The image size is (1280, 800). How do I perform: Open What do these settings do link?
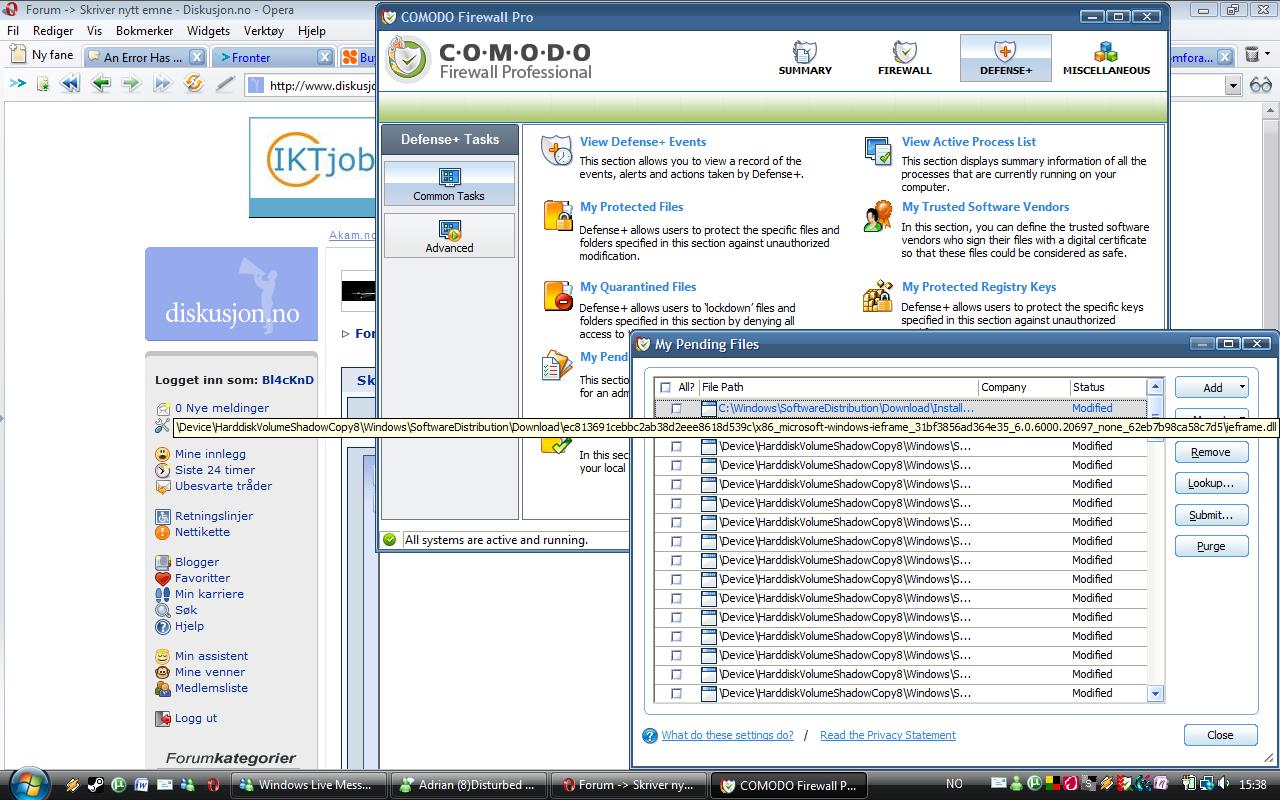click(x=727, y=735)
